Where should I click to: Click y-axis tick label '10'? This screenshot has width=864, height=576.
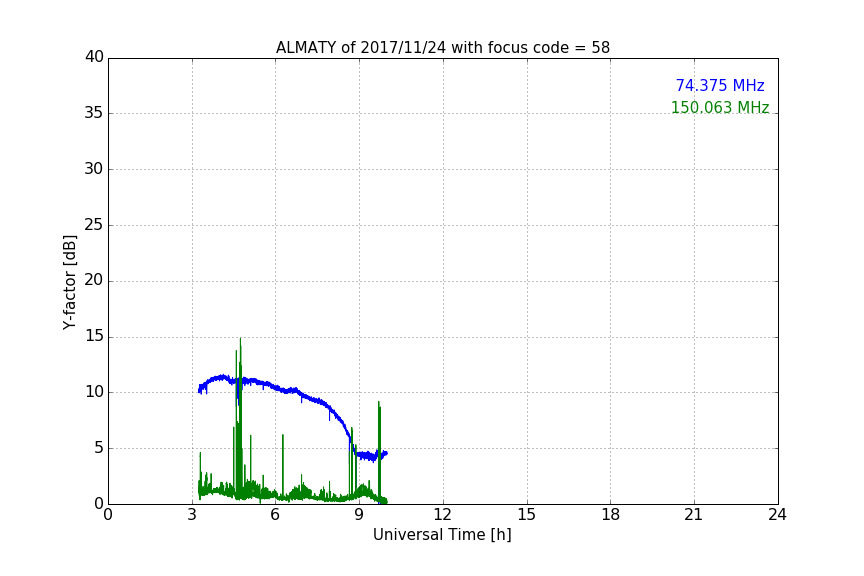click(94, 392)
